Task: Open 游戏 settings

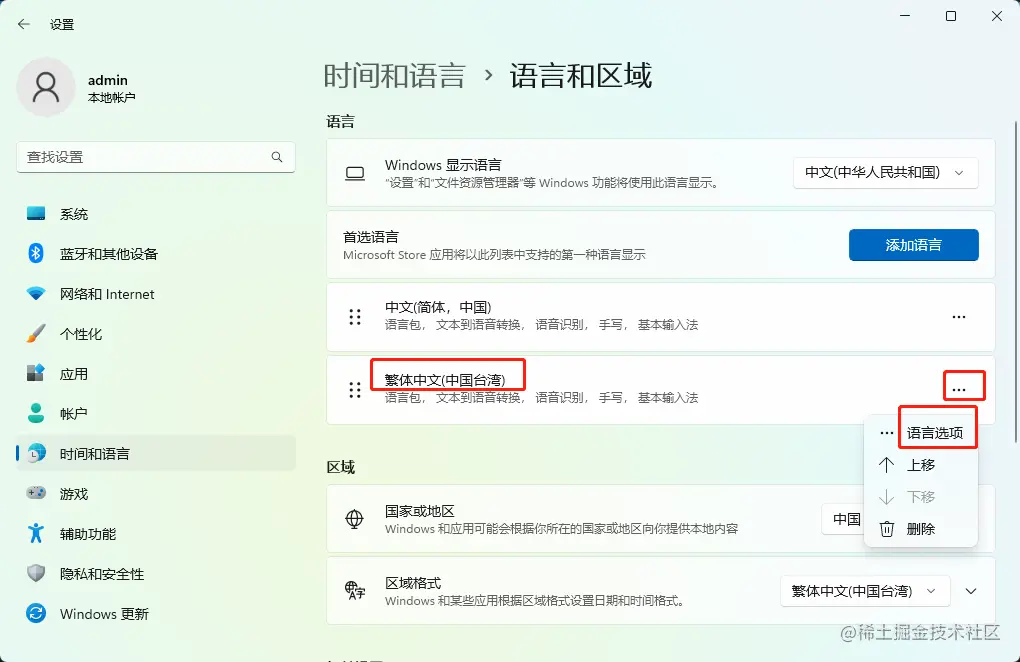Action: point(156,494)
